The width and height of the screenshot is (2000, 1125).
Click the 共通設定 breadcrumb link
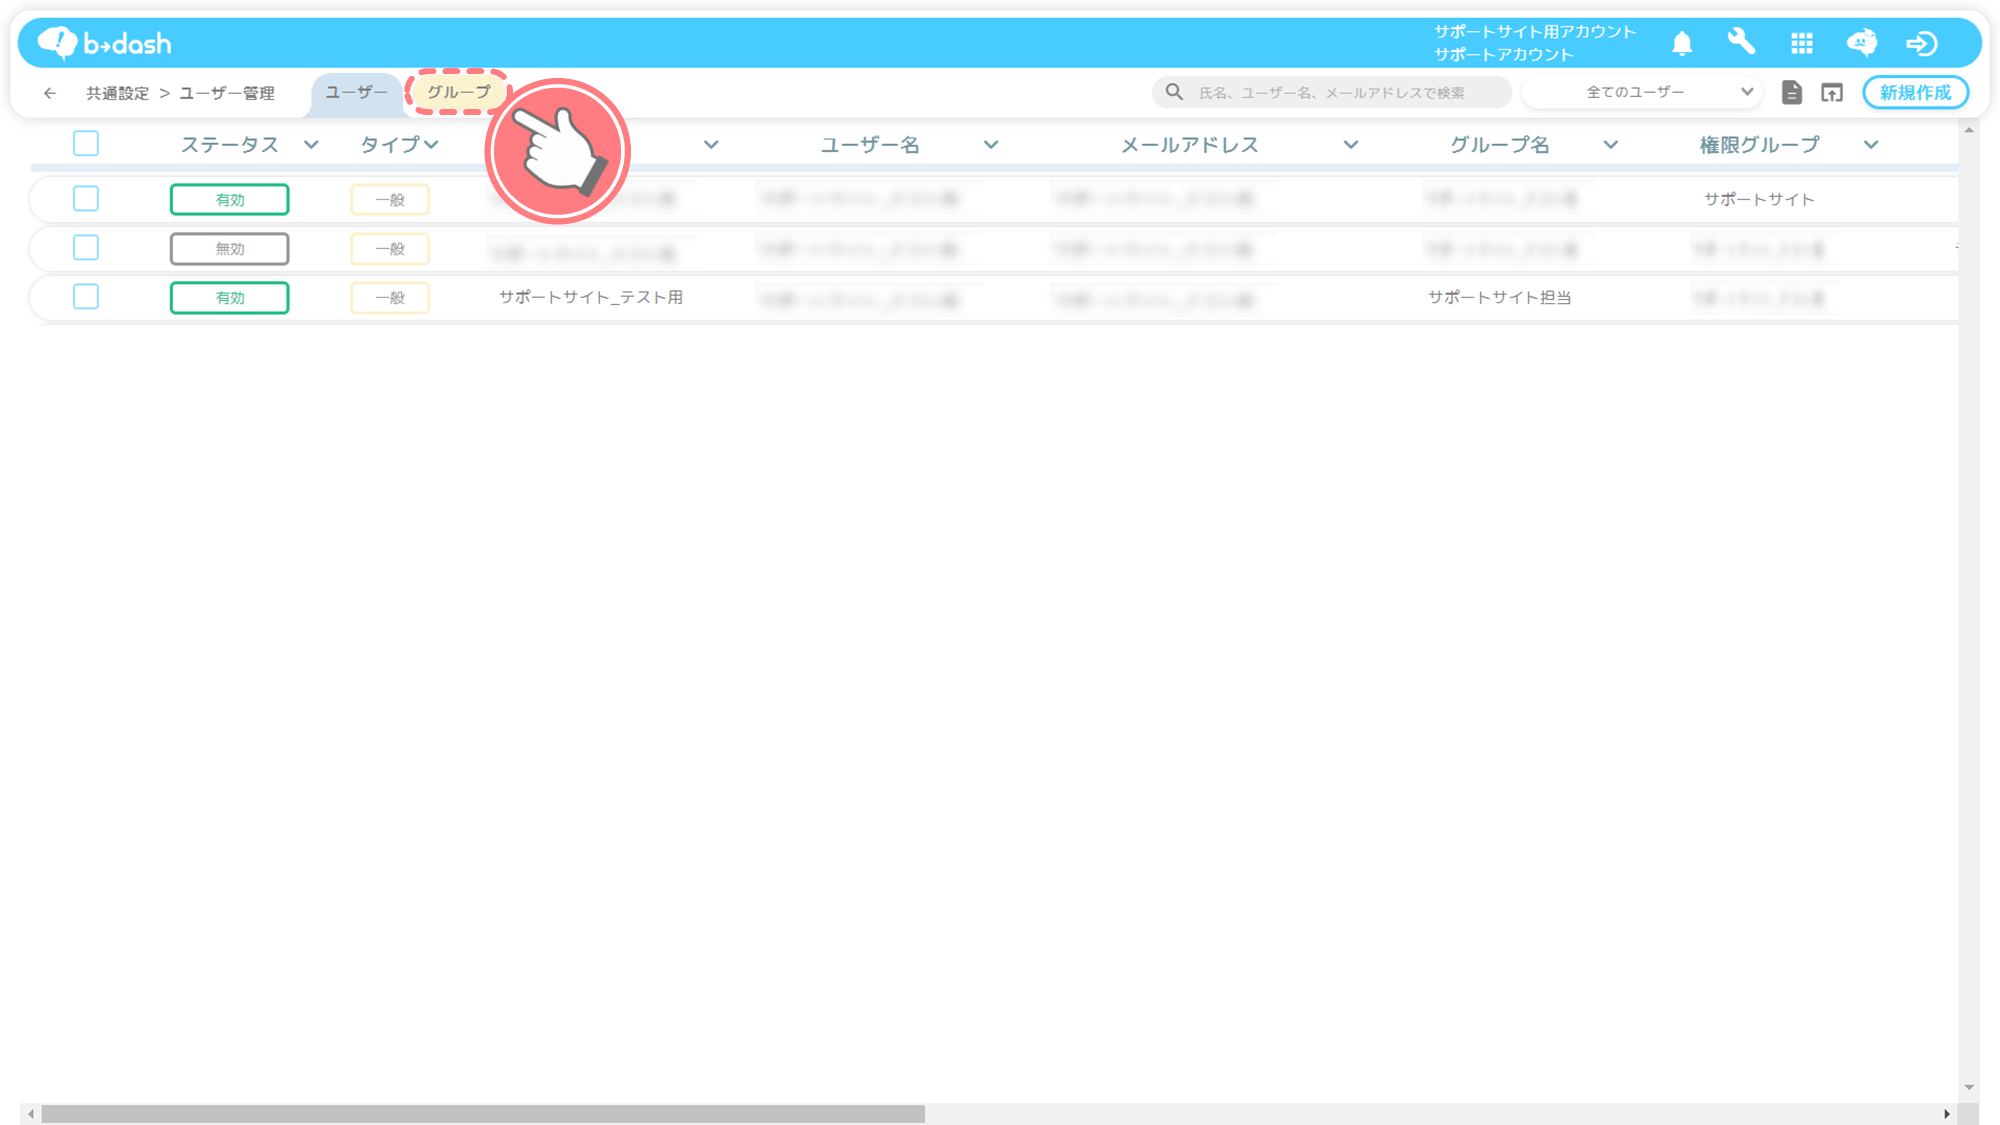[x=117, y=93]
